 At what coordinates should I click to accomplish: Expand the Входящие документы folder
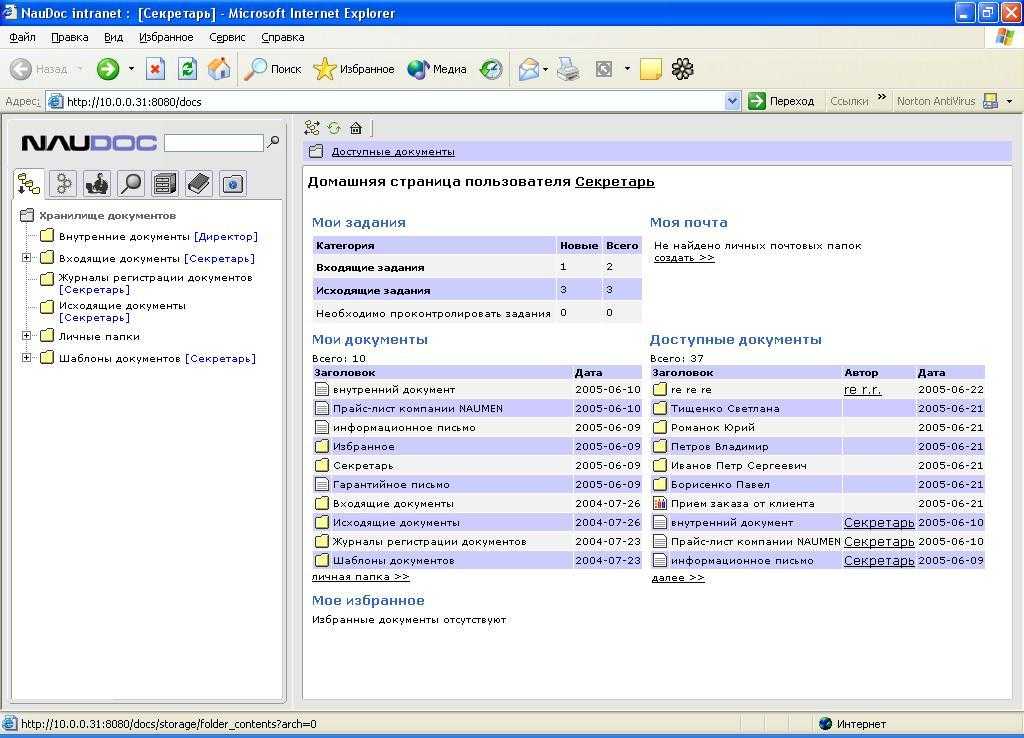(27, 258)
